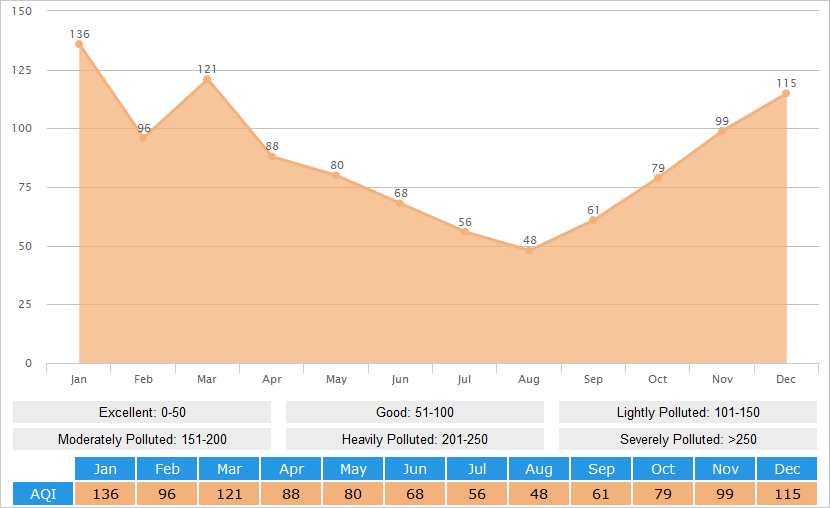Click the blue 'Aug' header cell in the table
Viewport: 830px width, 508px height.
click(538, 469)
